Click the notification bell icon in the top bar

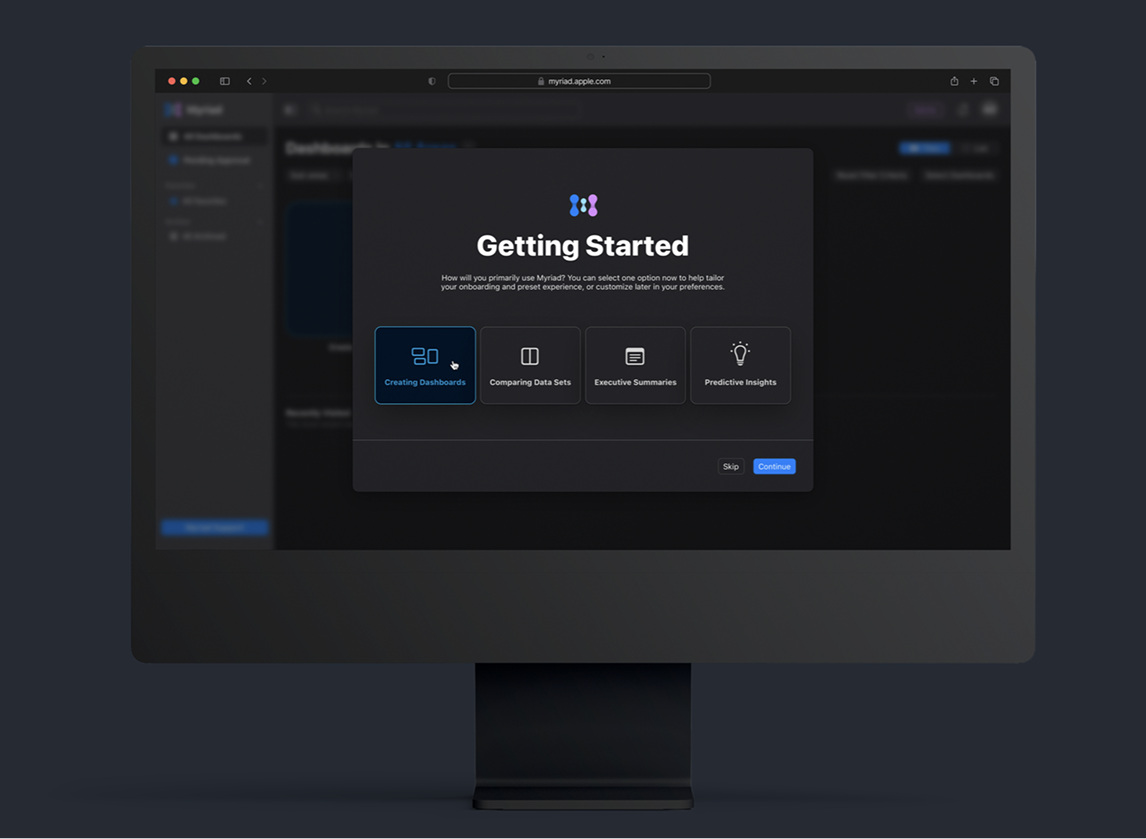(x=963, y=109)
